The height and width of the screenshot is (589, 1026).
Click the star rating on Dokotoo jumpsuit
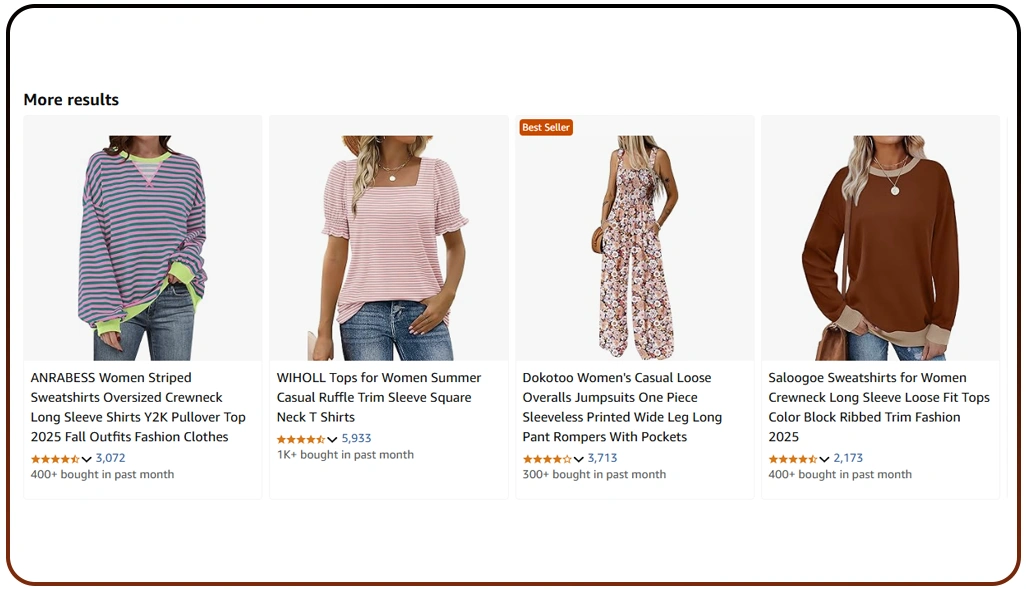coord(547,459)
